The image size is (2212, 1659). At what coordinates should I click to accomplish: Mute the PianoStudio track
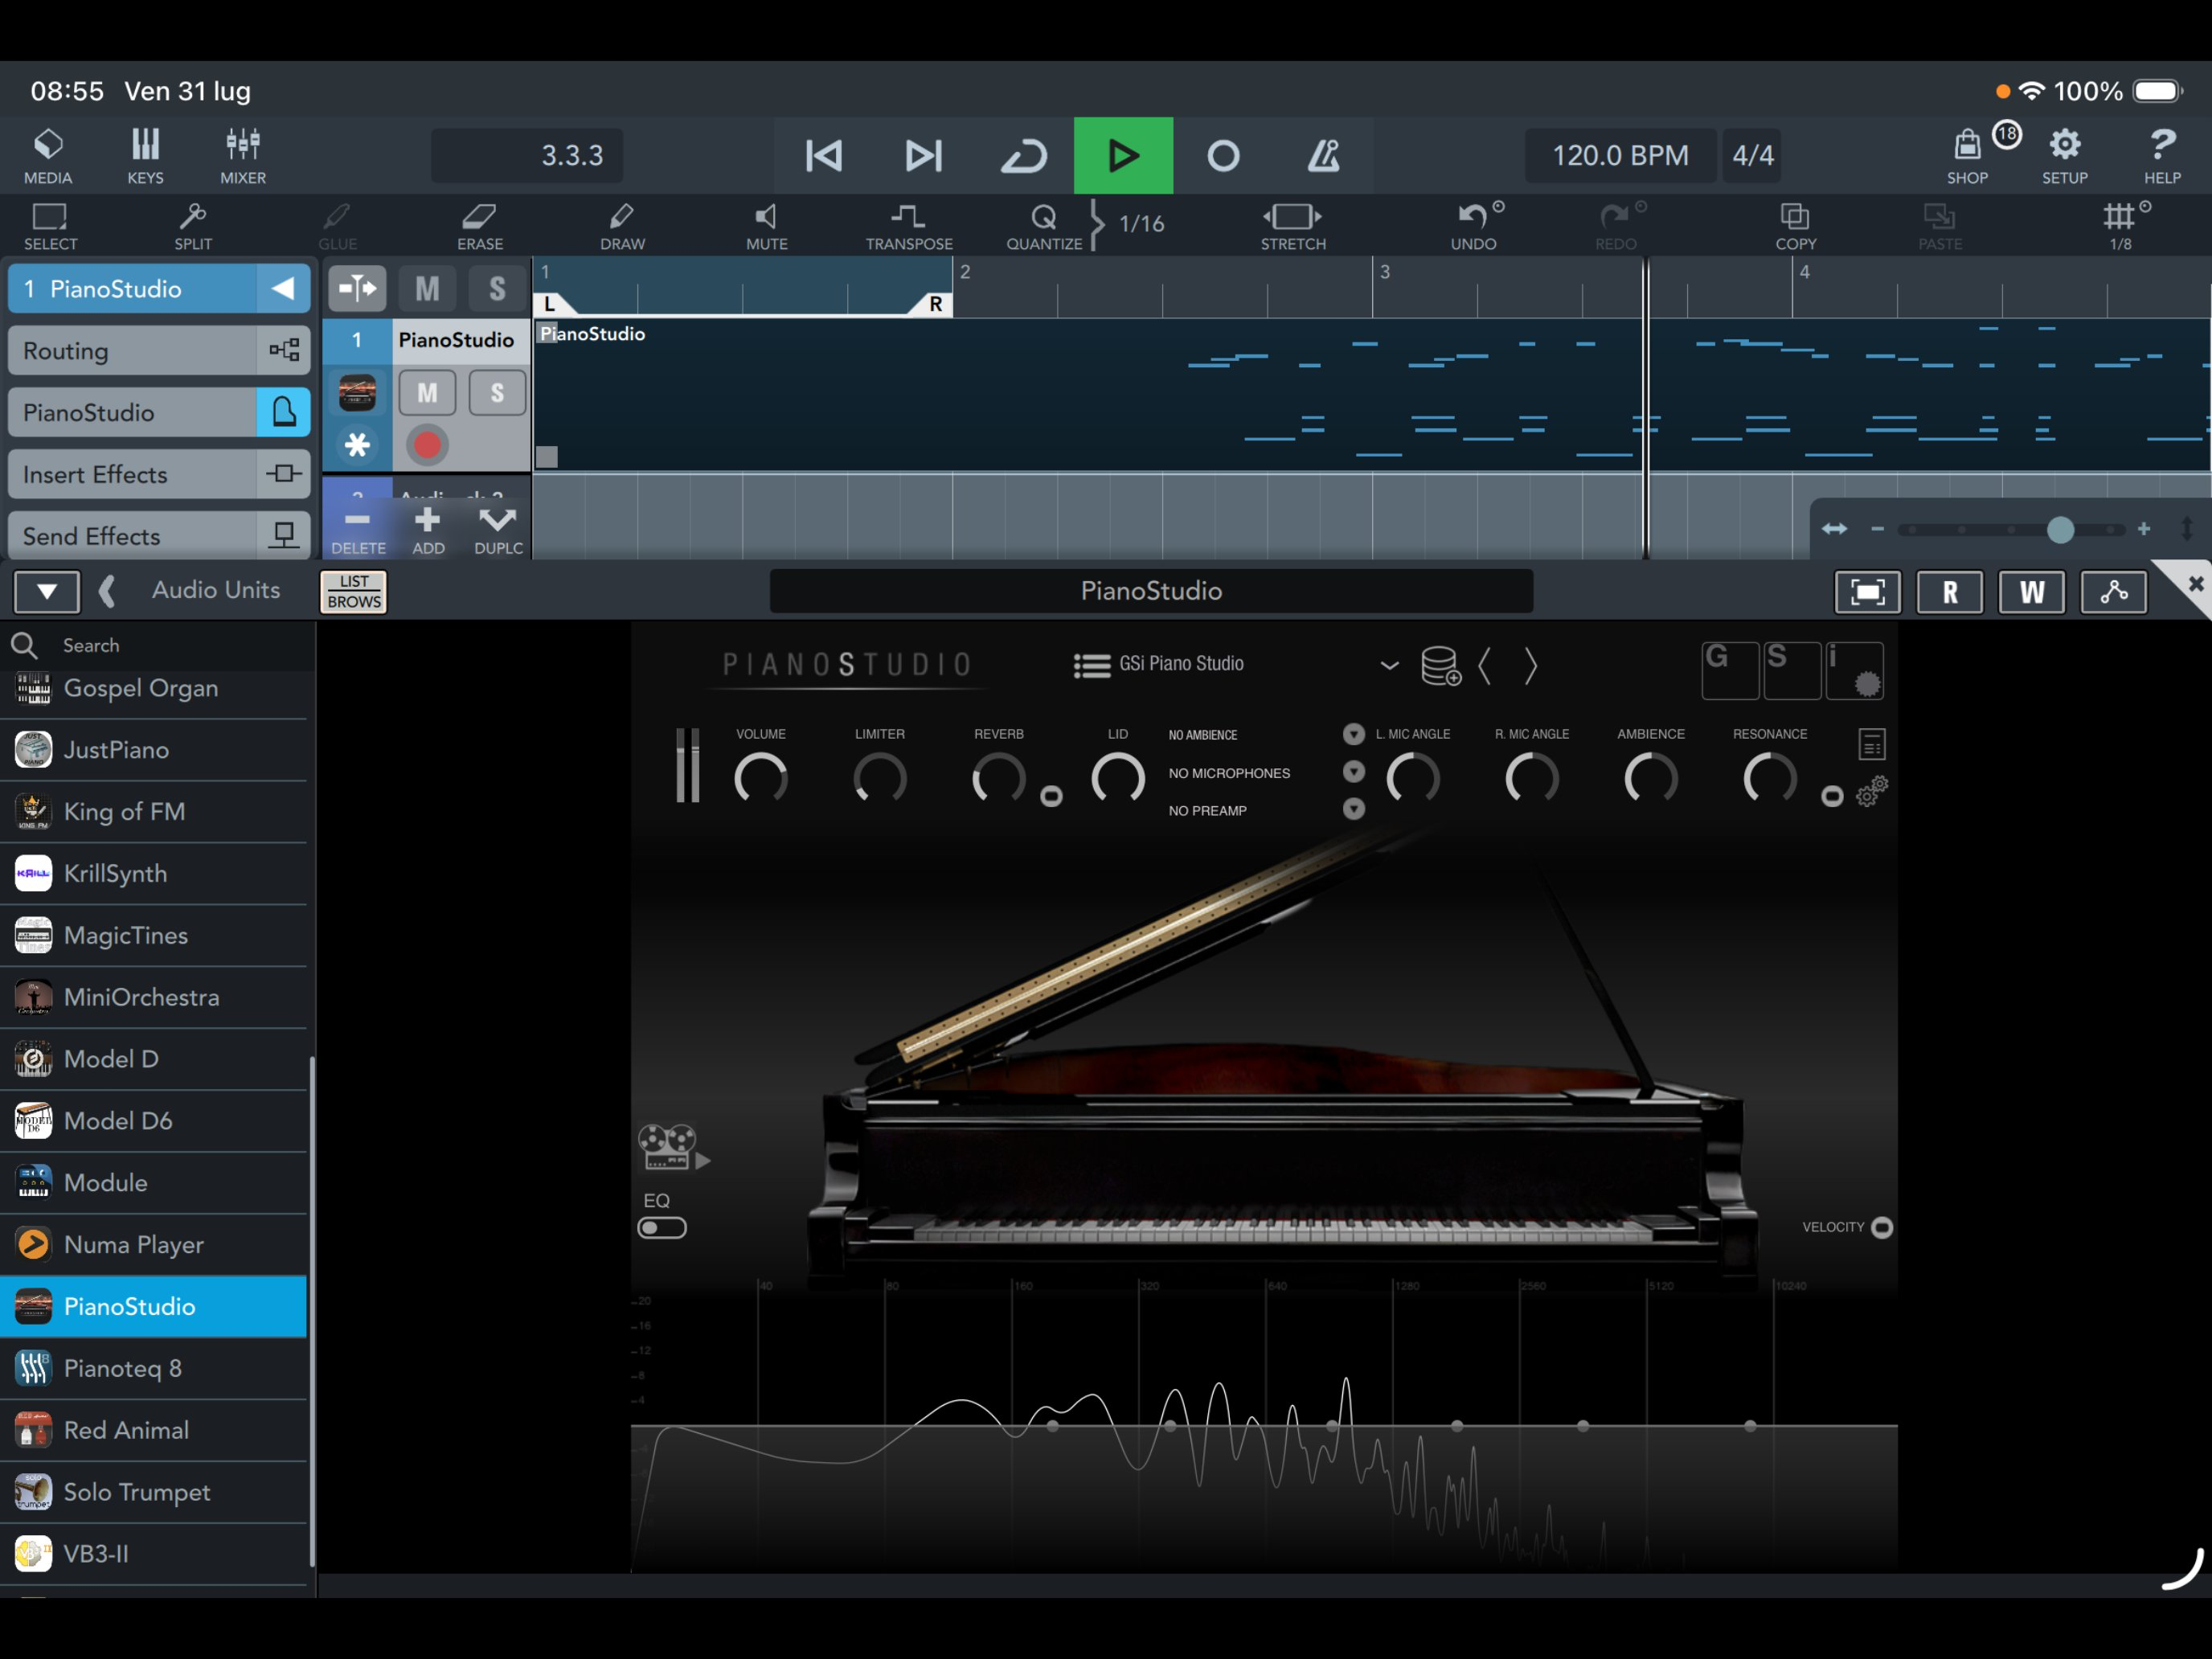427,393
